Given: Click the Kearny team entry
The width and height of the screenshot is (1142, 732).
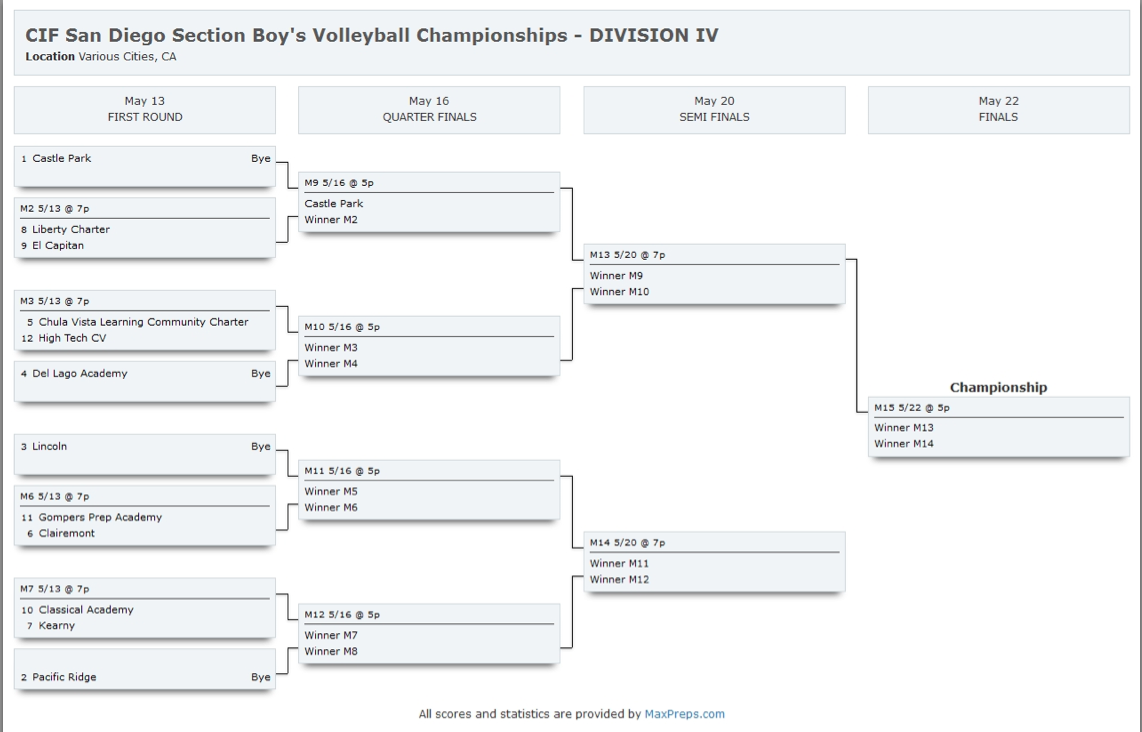Looking at the screenshot, I should pos(57,626).
